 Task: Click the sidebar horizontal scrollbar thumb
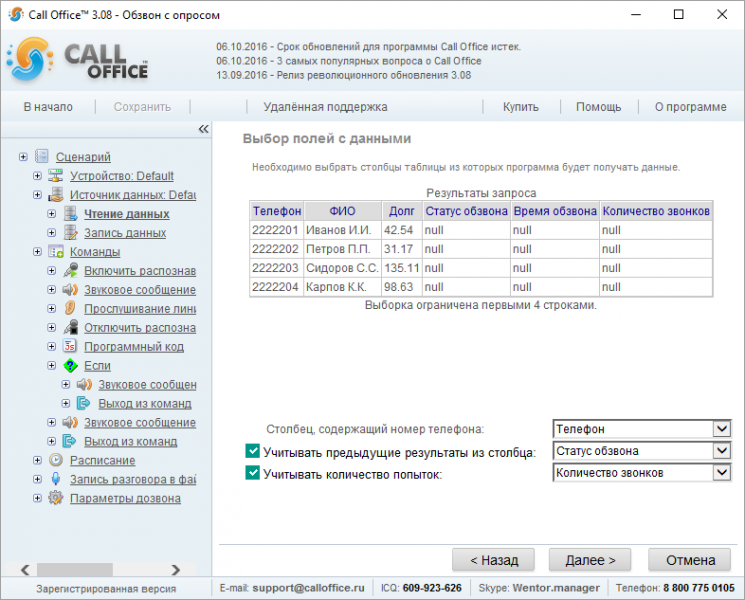point(75,569)
